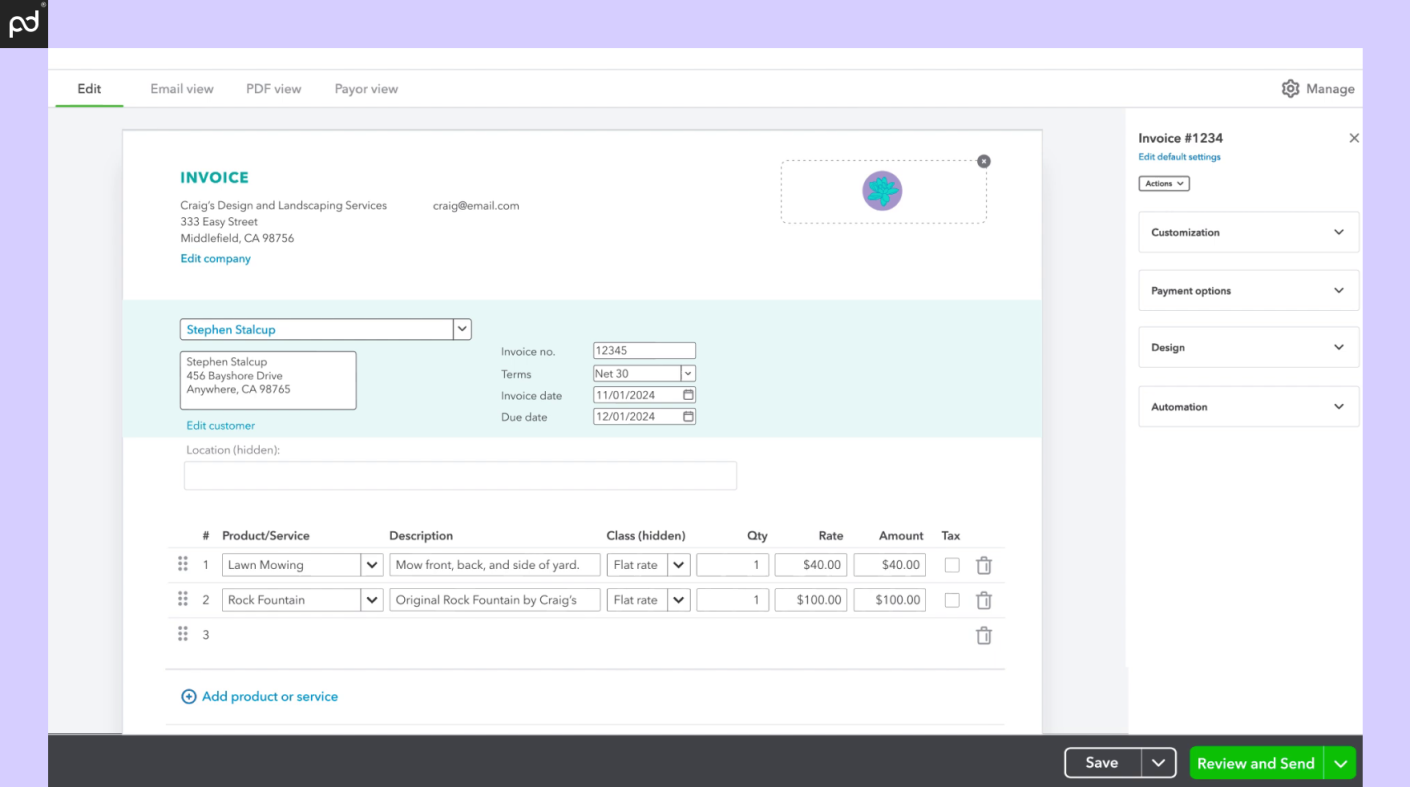Delete the Lawn Mowing line using the trash icon
The height and width of the screenshot is (787, 1410).
pos(983,565)
